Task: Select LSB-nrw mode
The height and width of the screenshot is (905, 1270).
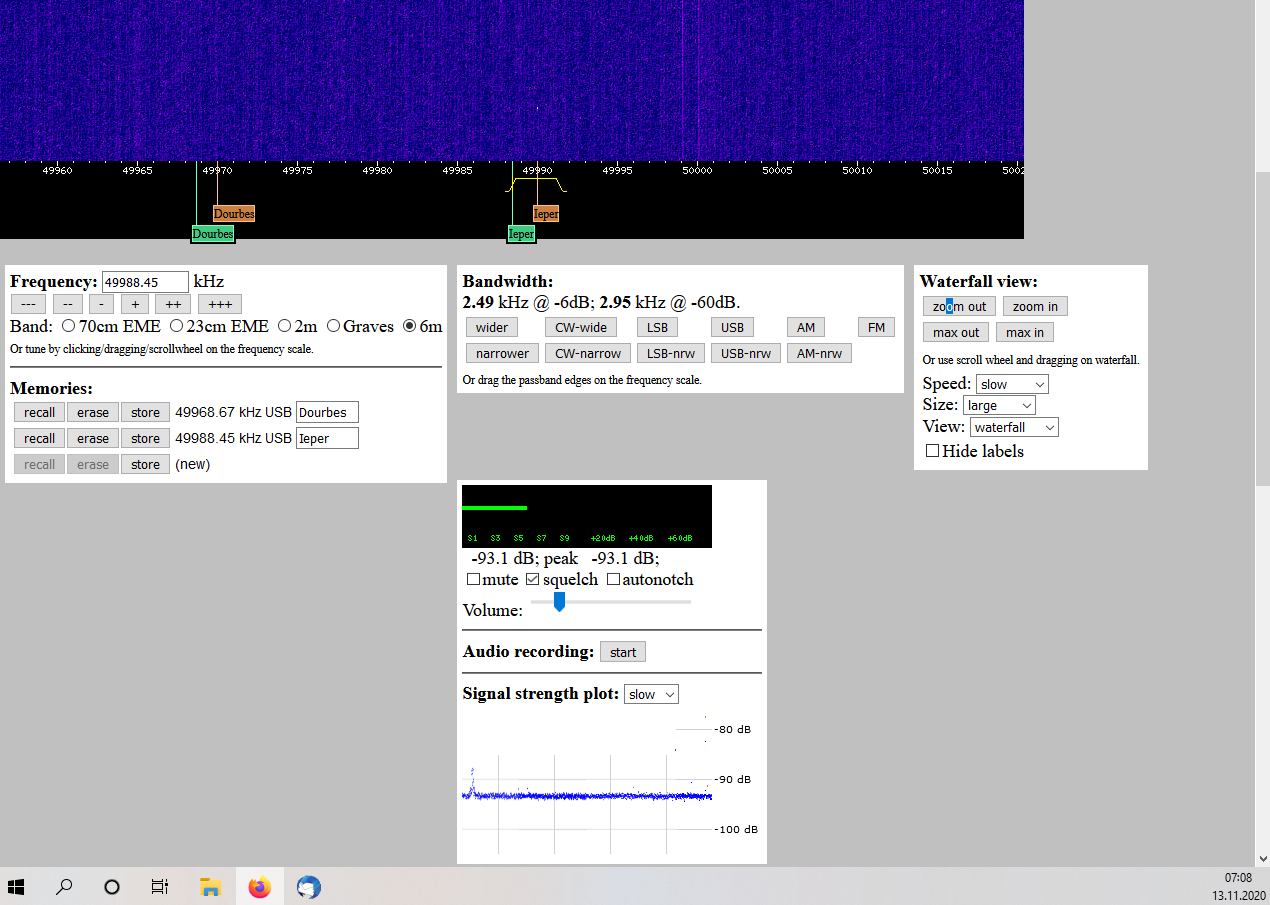Action: pyautogui.click(x=671, y=353)
